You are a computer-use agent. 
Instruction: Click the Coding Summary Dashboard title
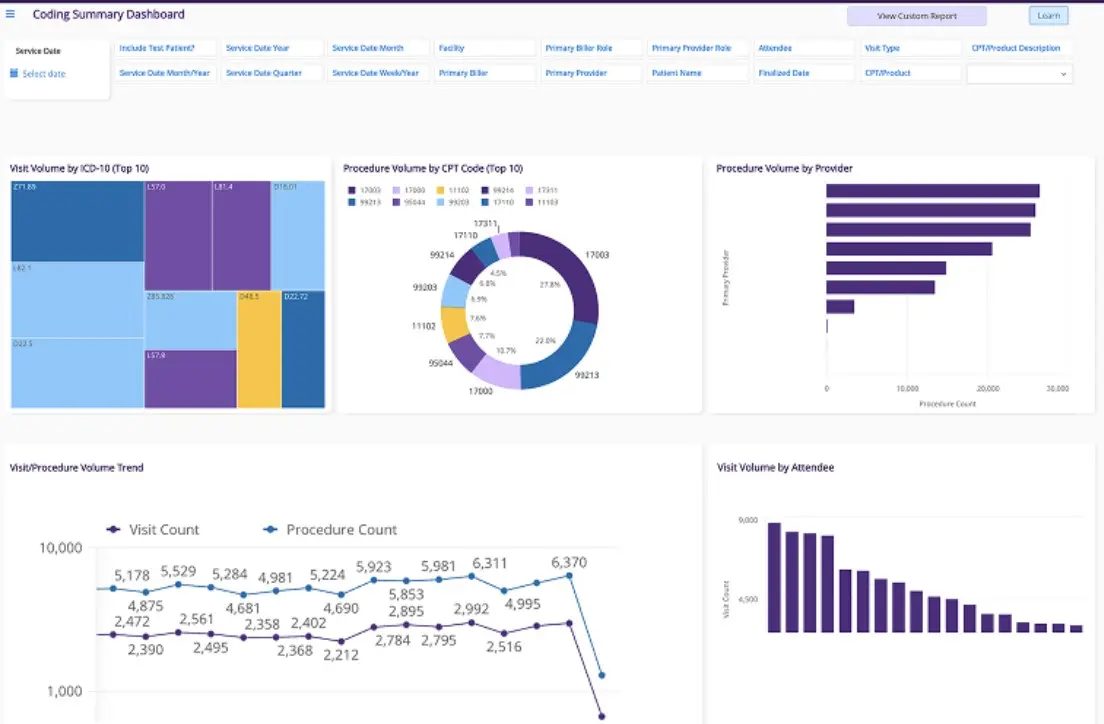click(x=108, y=14)
